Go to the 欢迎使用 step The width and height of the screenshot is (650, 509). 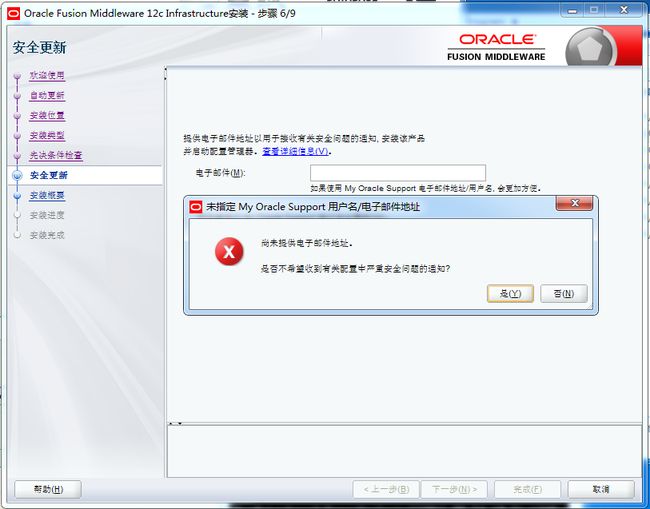tap(47, 75)
